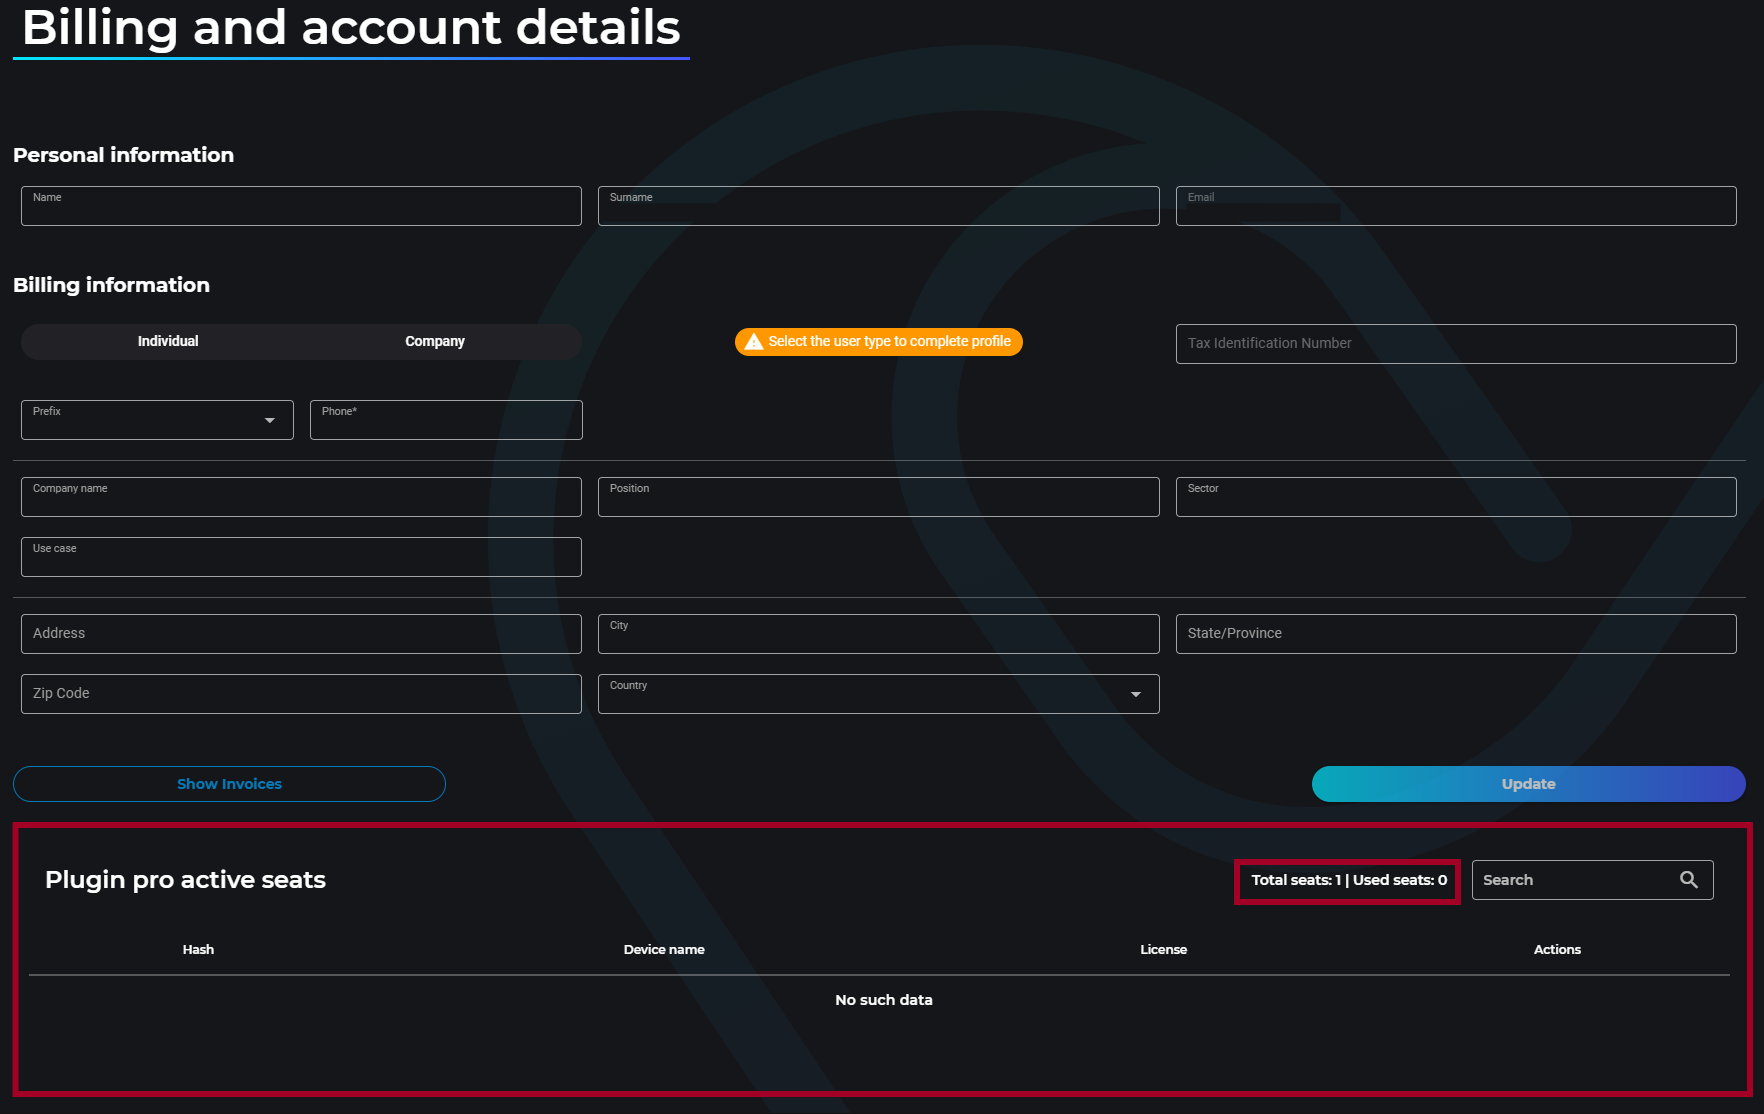Select the Company user type
The width and height of the screenshot is (1764, 1114).
[x=434, y=342]
